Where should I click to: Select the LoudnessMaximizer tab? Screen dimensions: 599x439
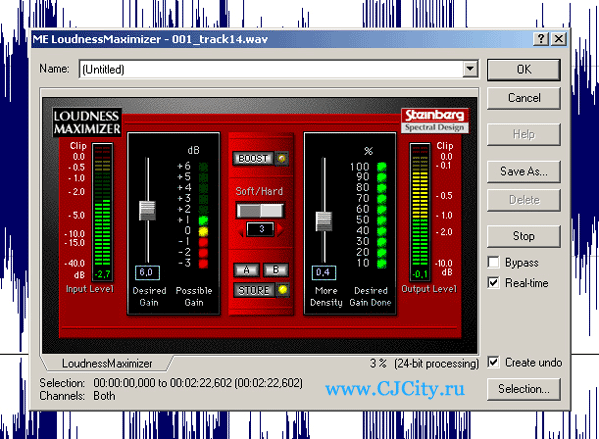click(x=107, y=363)
